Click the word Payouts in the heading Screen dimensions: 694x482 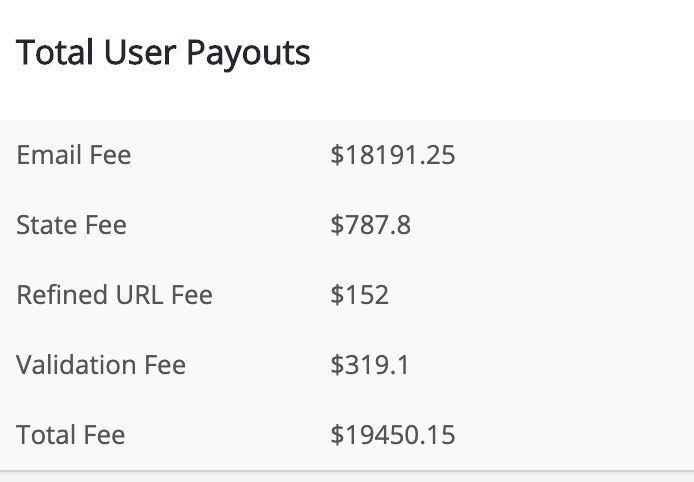[248, 54]
